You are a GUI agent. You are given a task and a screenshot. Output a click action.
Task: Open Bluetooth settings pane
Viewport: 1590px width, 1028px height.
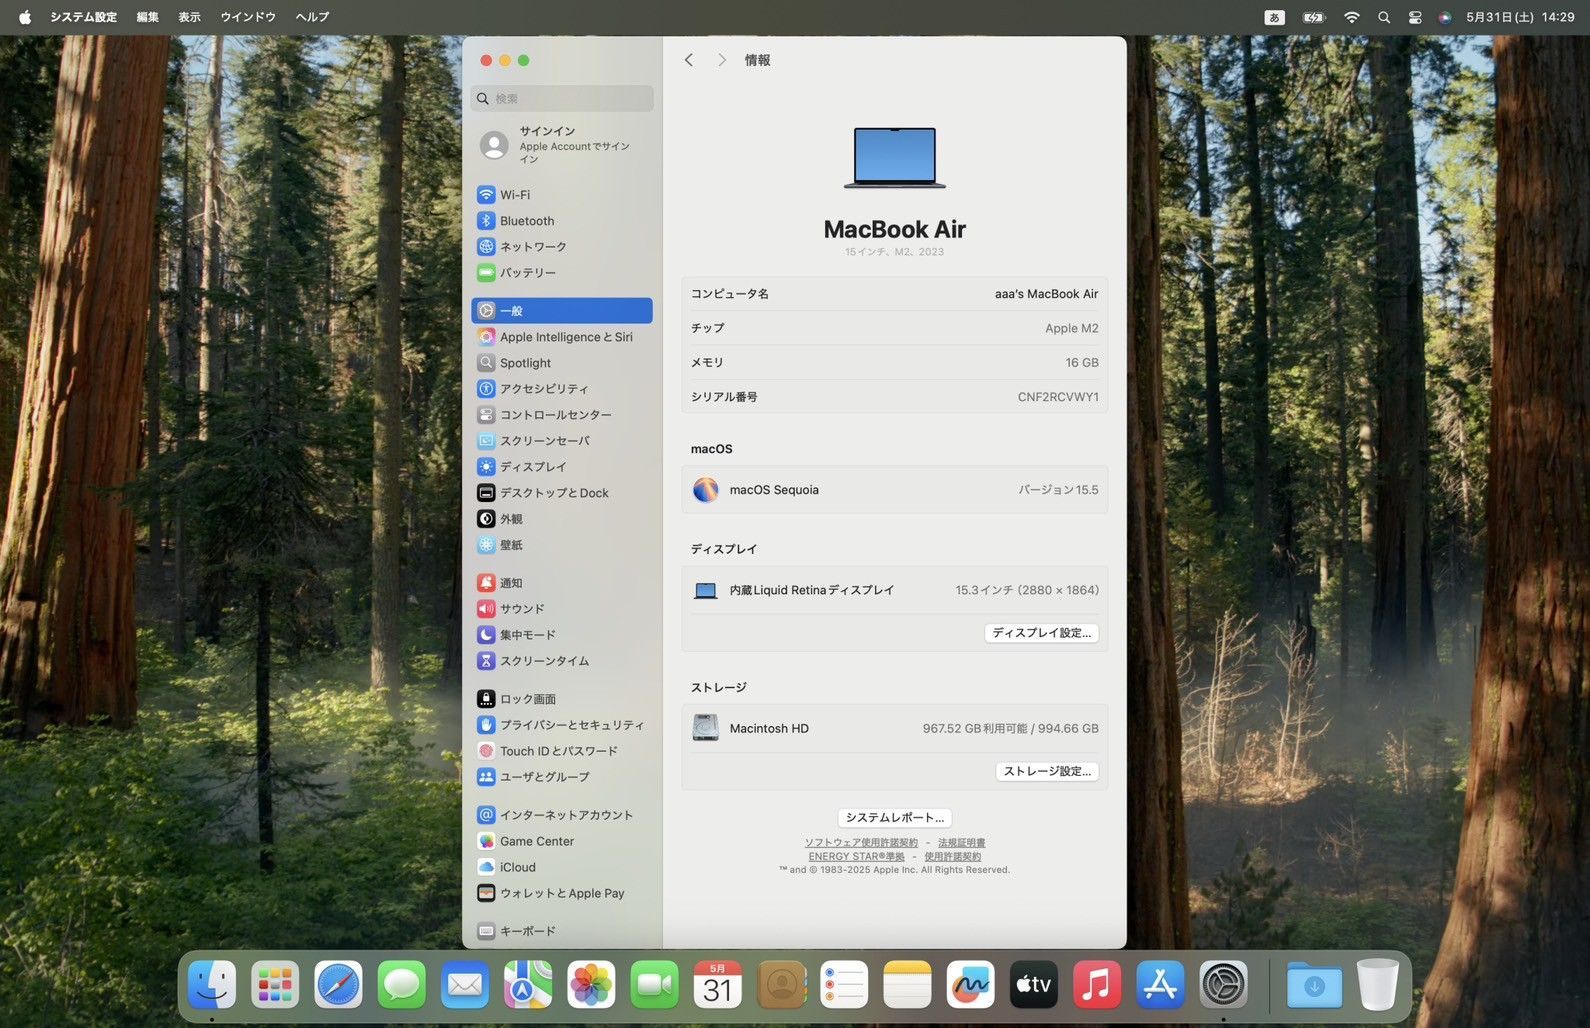click(x=561, y=221)
